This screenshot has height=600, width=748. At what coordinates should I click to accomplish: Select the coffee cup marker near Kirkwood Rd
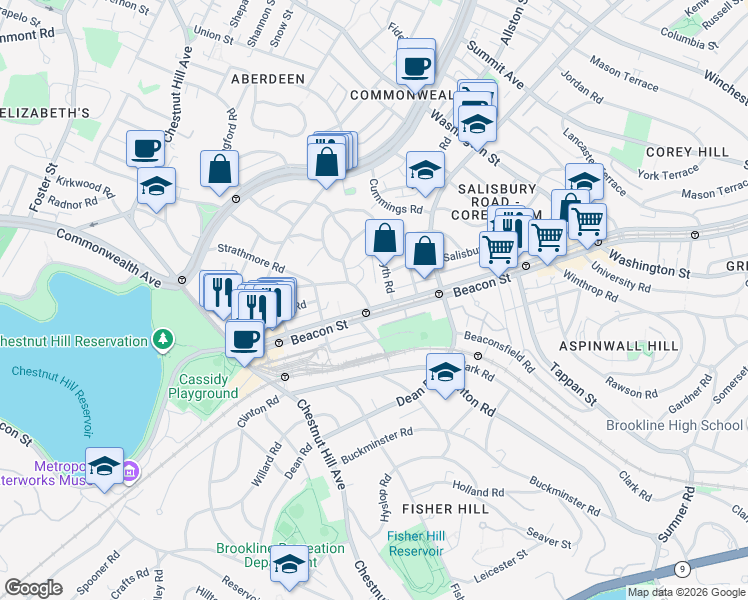(145, 149)
